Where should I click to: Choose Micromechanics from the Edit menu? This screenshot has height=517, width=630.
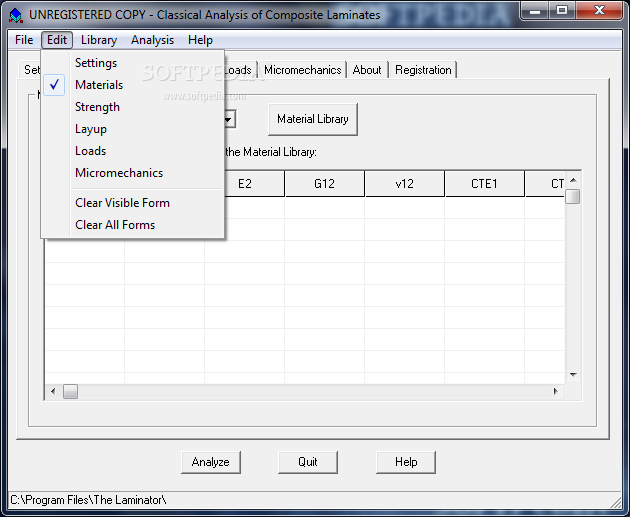tap(133, 173)
